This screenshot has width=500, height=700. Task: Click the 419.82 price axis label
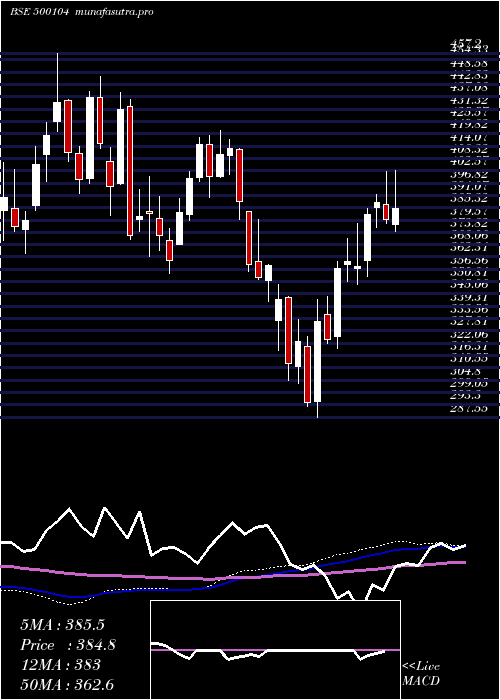(469, 125)
